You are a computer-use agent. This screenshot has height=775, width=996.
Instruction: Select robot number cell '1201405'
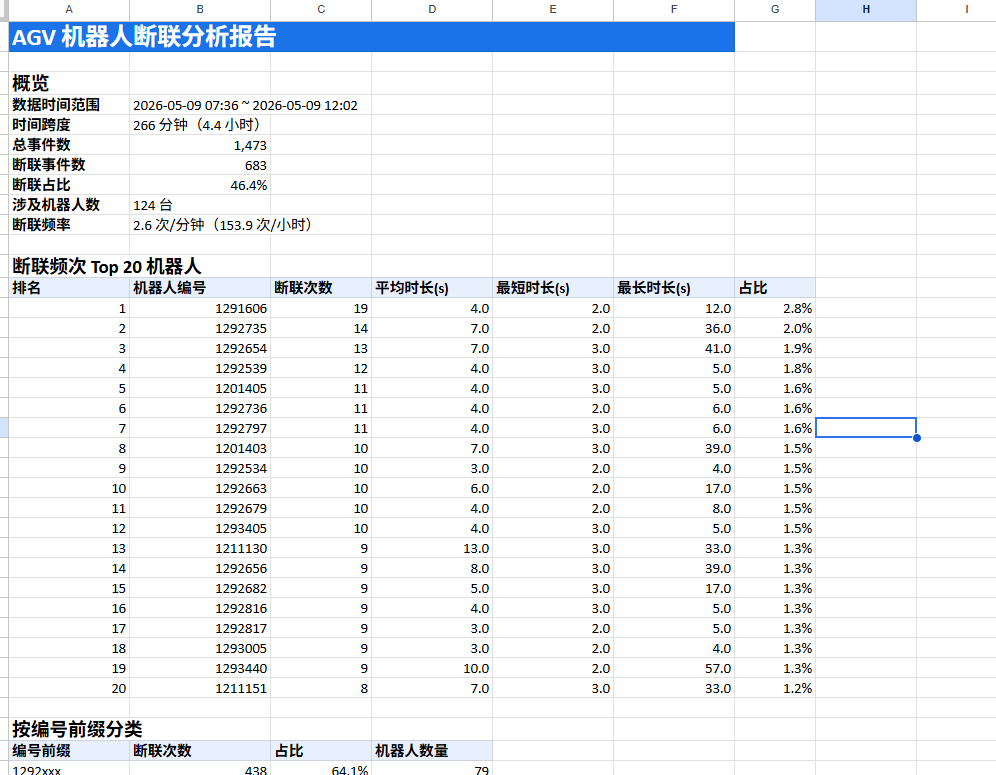click(x=199, y=388)
